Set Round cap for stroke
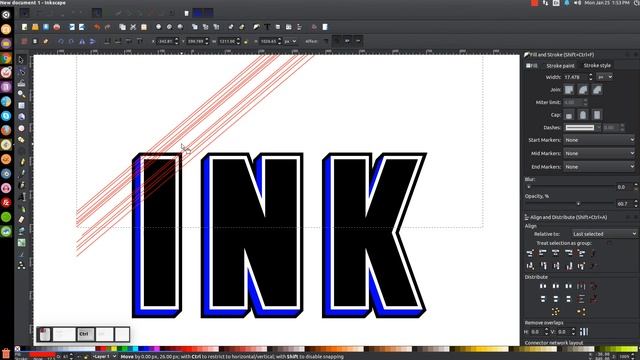 583,115
